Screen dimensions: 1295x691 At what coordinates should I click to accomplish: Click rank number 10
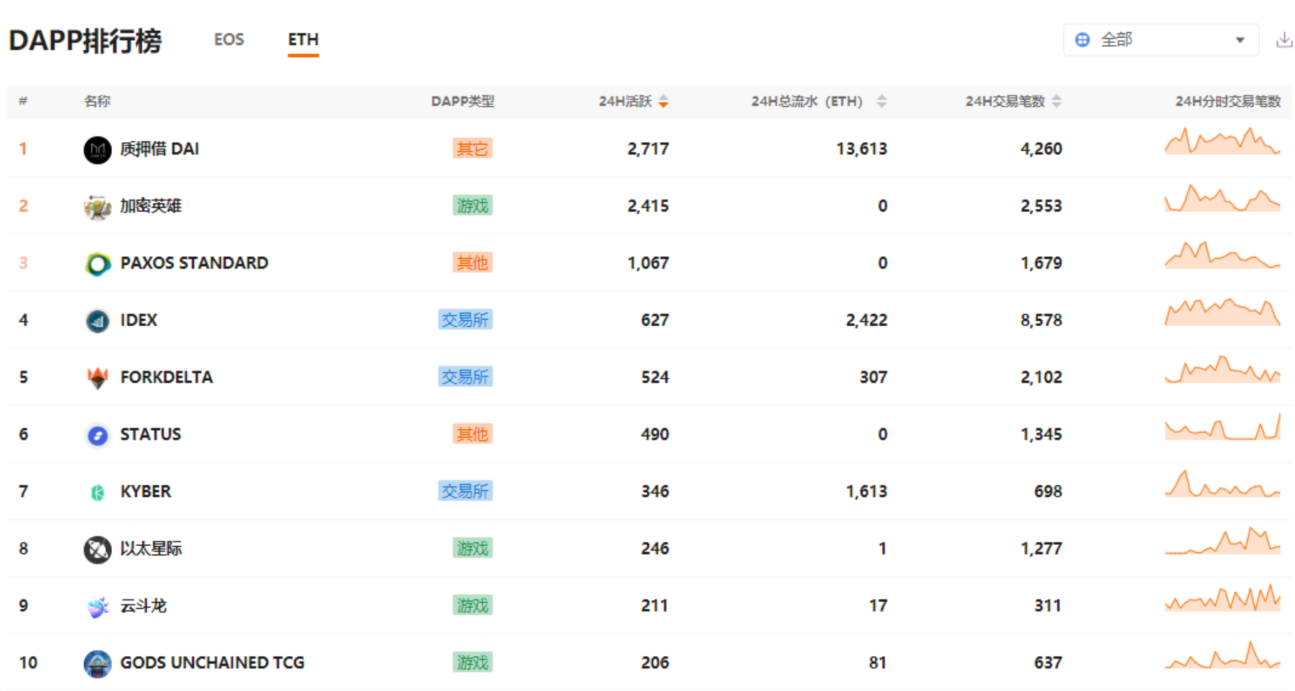tap(28, 662)
